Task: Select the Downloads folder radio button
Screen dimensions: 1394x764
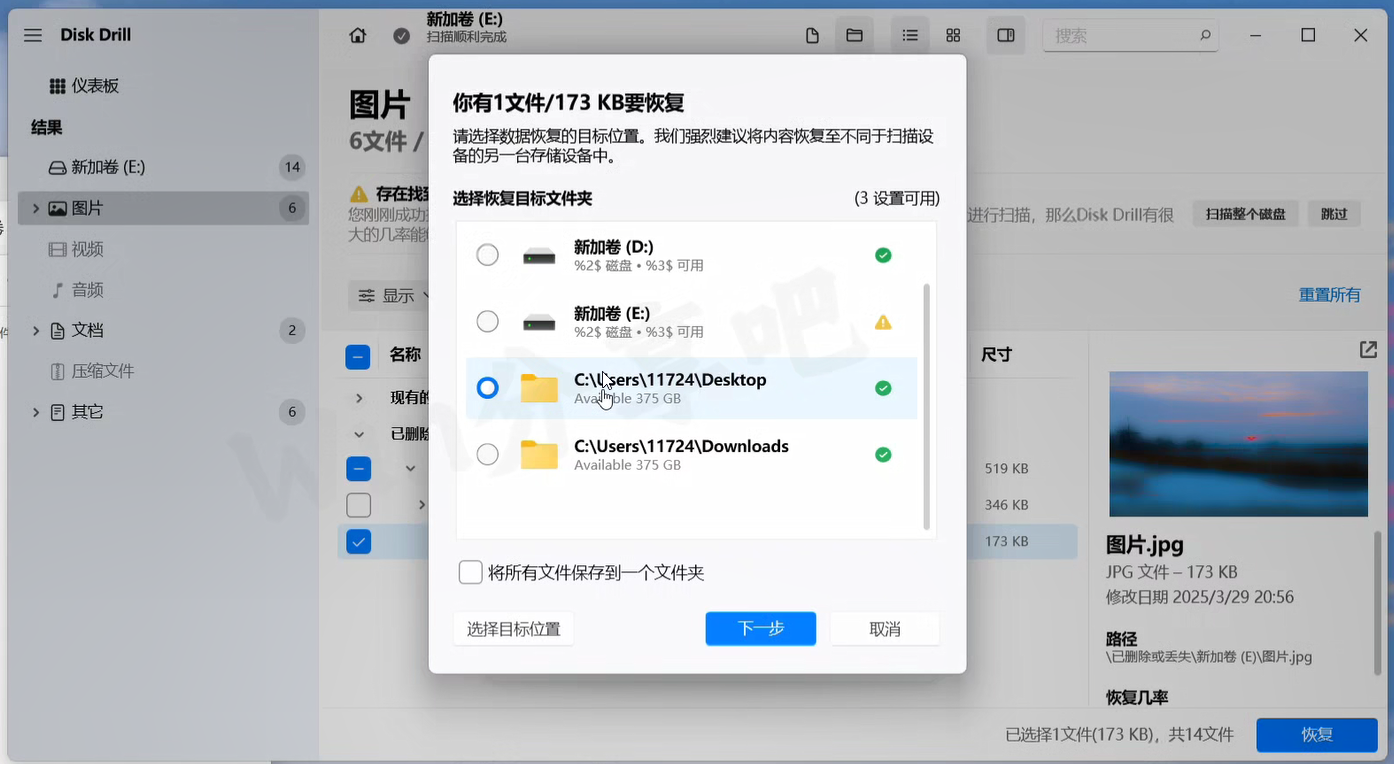Action: [487, 455]
